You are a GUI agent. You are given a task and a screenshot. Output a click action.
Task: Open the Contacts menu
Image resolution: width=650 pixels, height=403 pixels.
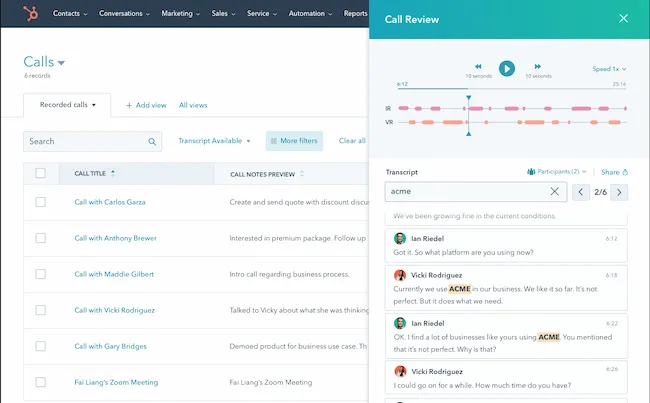(x=70, y=13)
